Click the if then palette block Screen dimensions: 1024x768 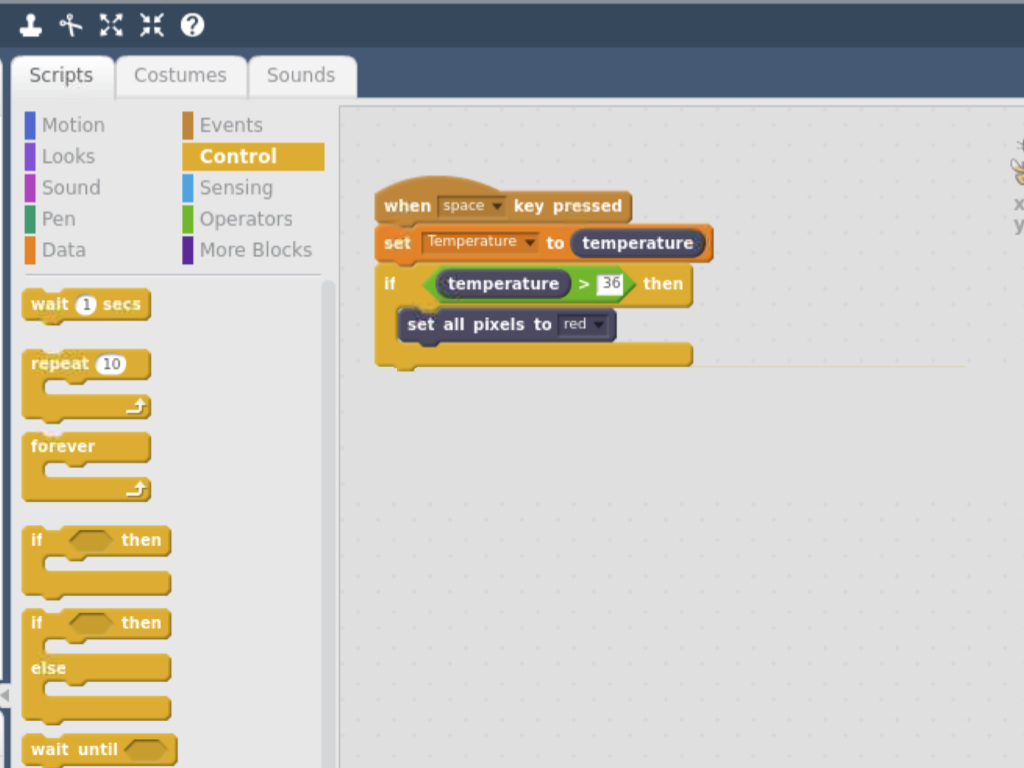point(97,562)
